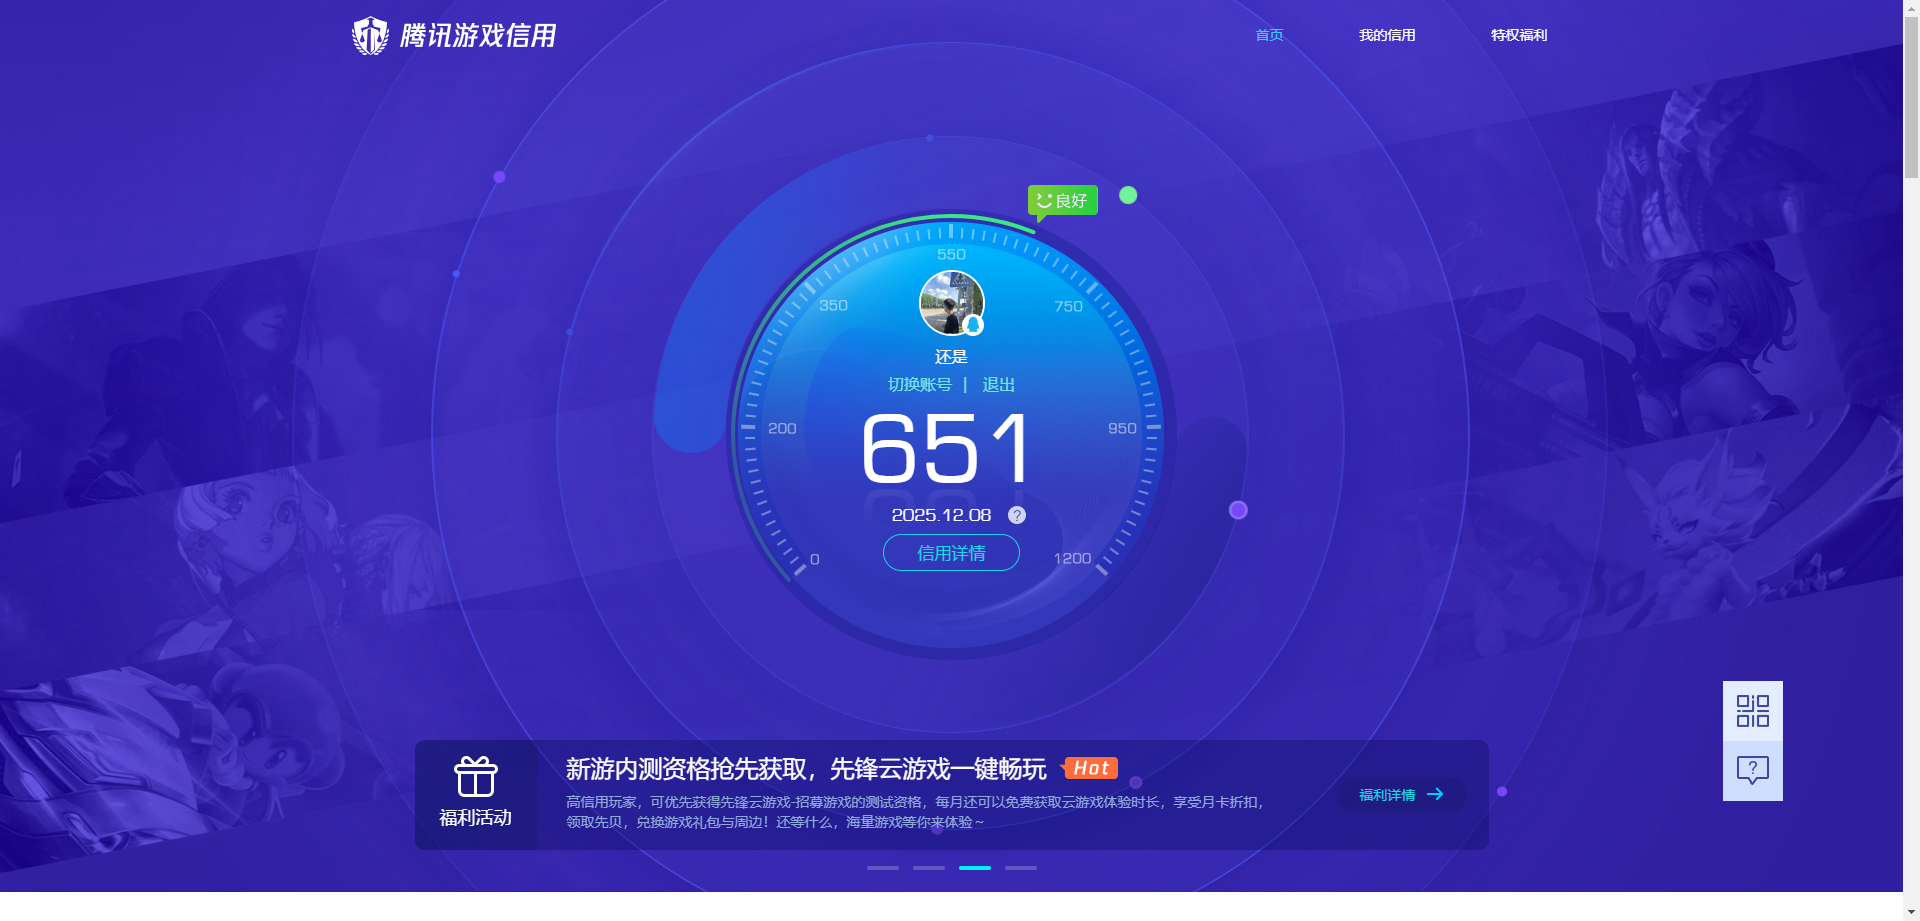Open the help tooltip beside the date 2025.12.08

1017,515
